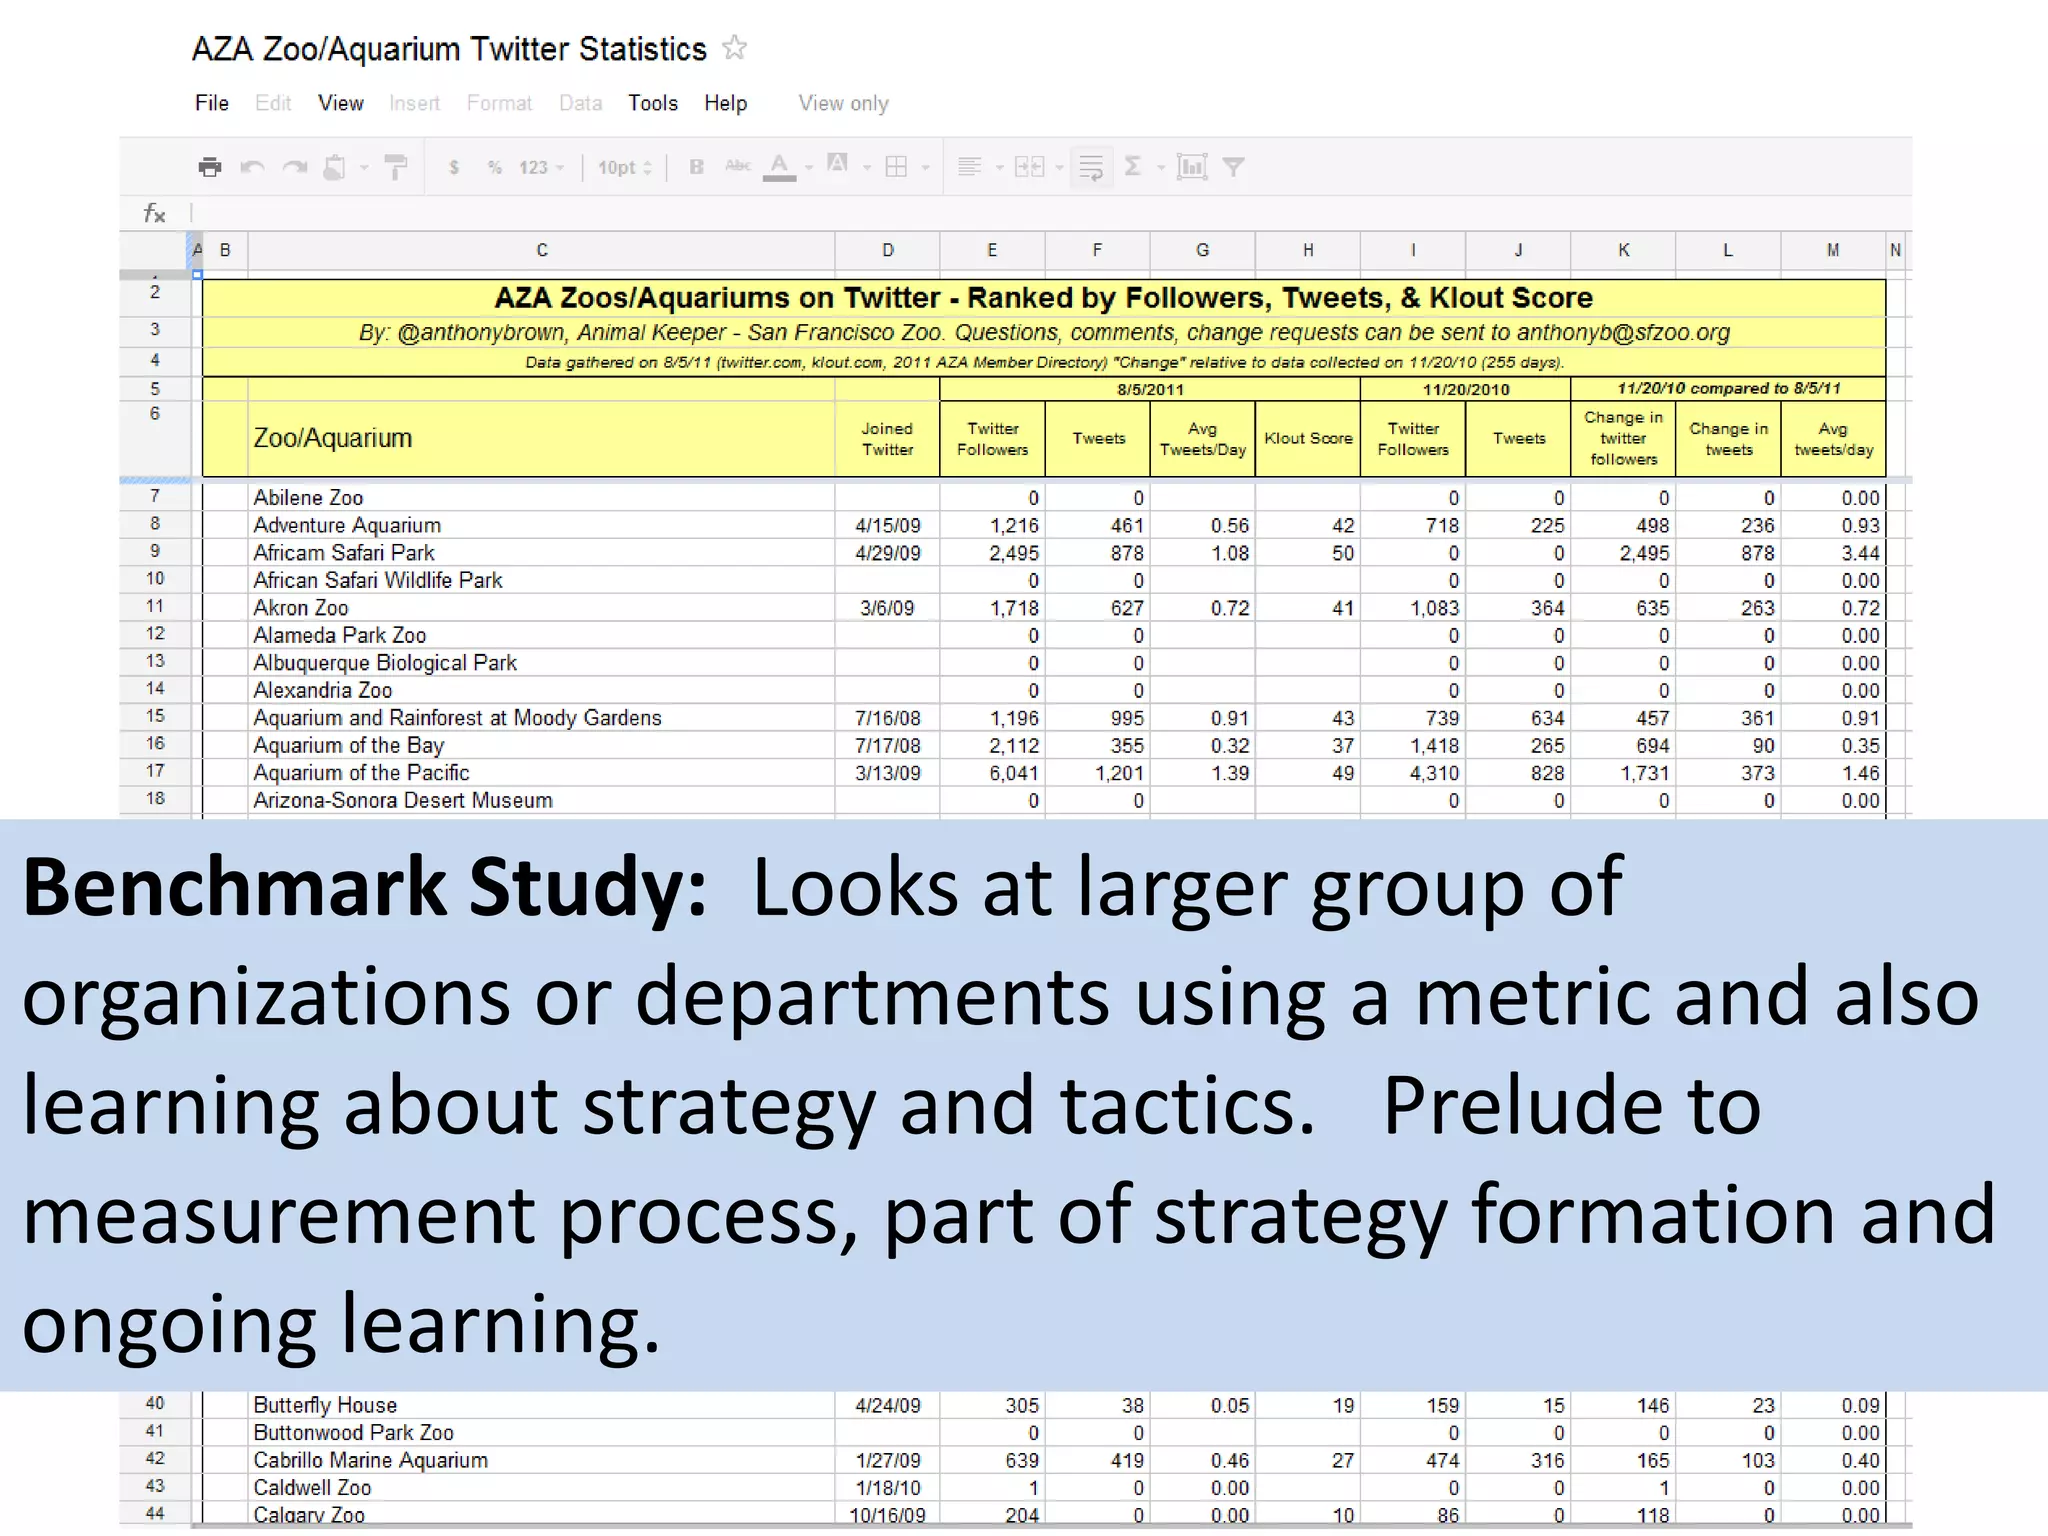Click the Redo arrow icon
This screenshot has height=1536, width=2048.
pos(294,167)
